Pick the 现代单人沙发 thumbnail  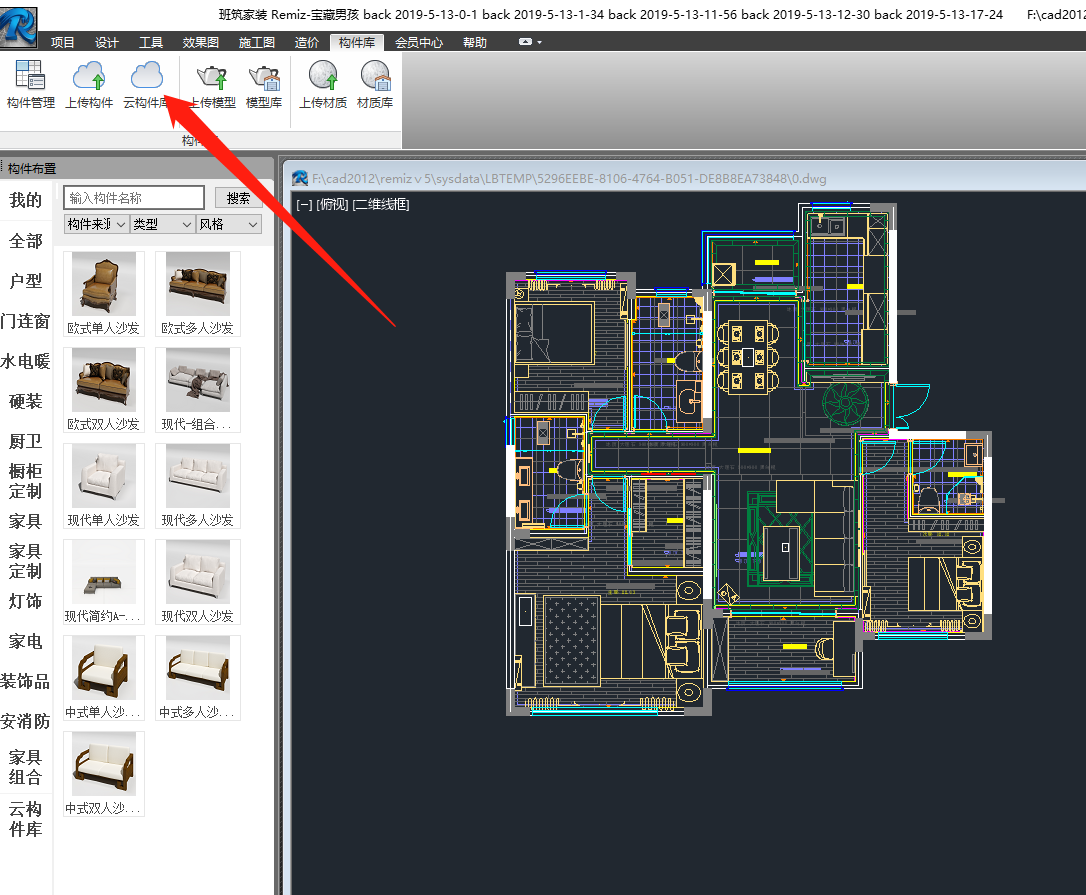pos(104,486)
